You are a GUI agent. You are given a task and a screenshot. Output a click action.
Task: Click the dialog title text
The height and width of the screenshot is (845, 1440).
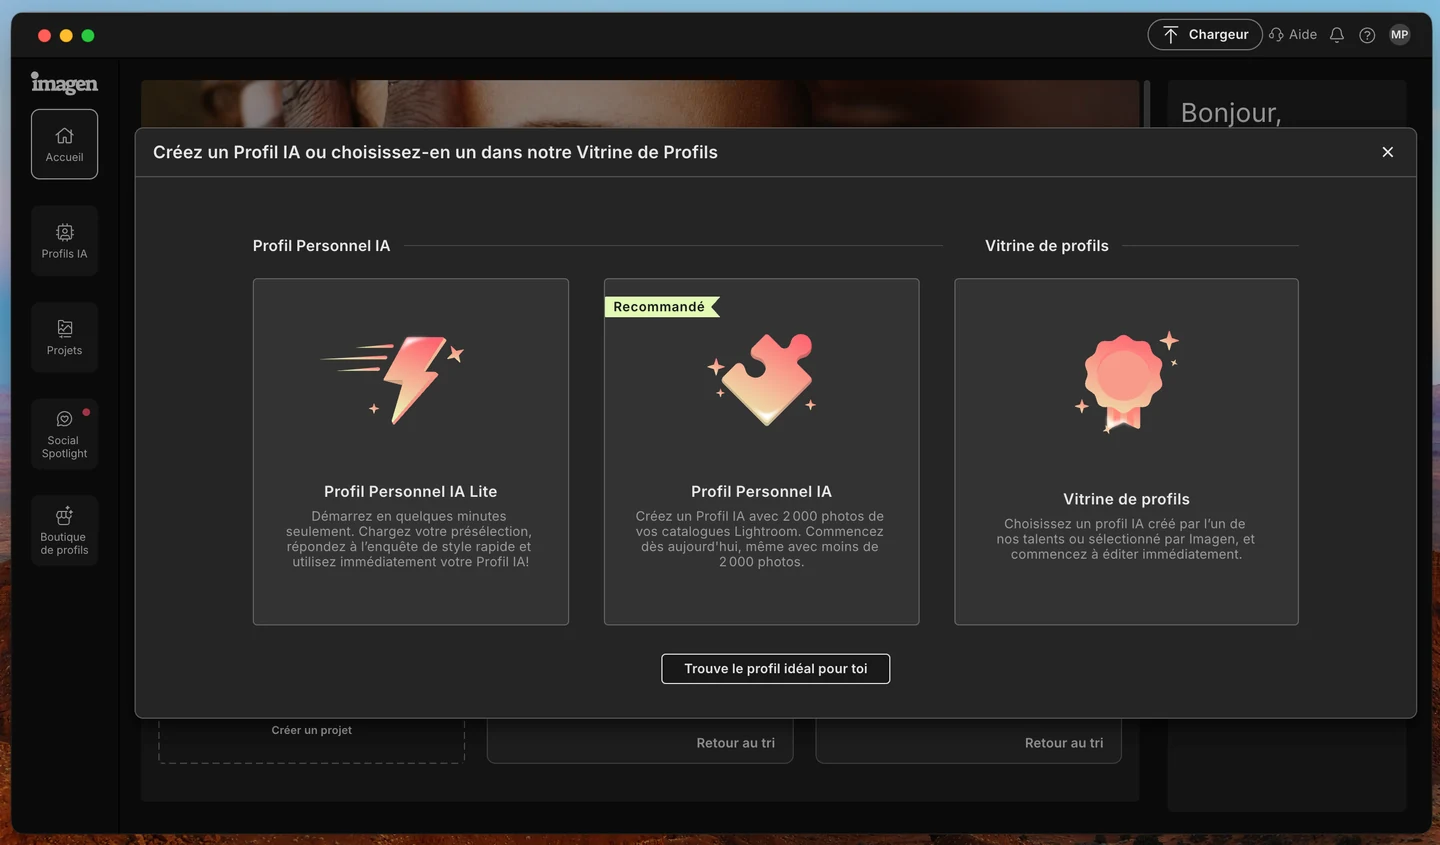435,152
